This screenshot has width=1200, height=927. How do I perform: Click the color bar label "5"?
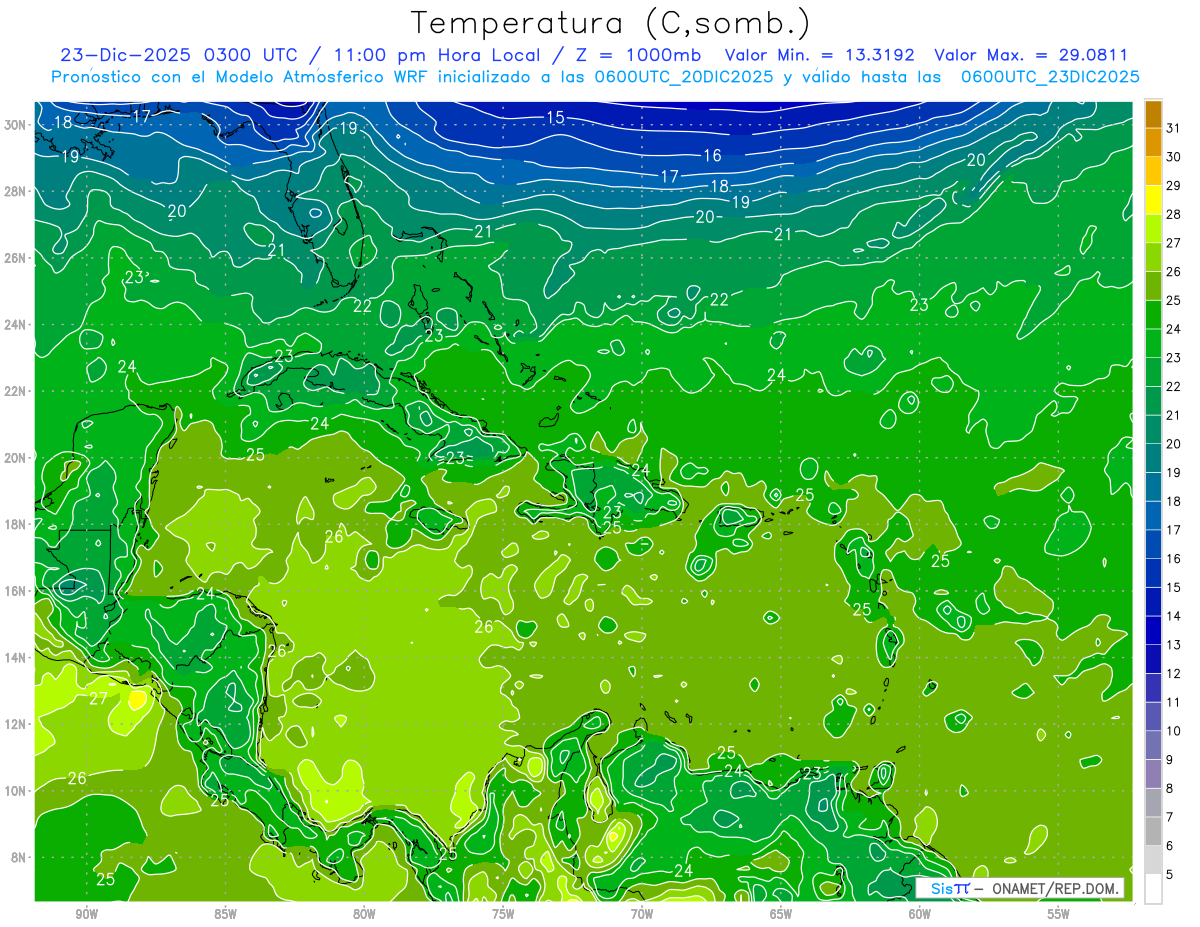pyautogui.click(x=1170, y=875)
